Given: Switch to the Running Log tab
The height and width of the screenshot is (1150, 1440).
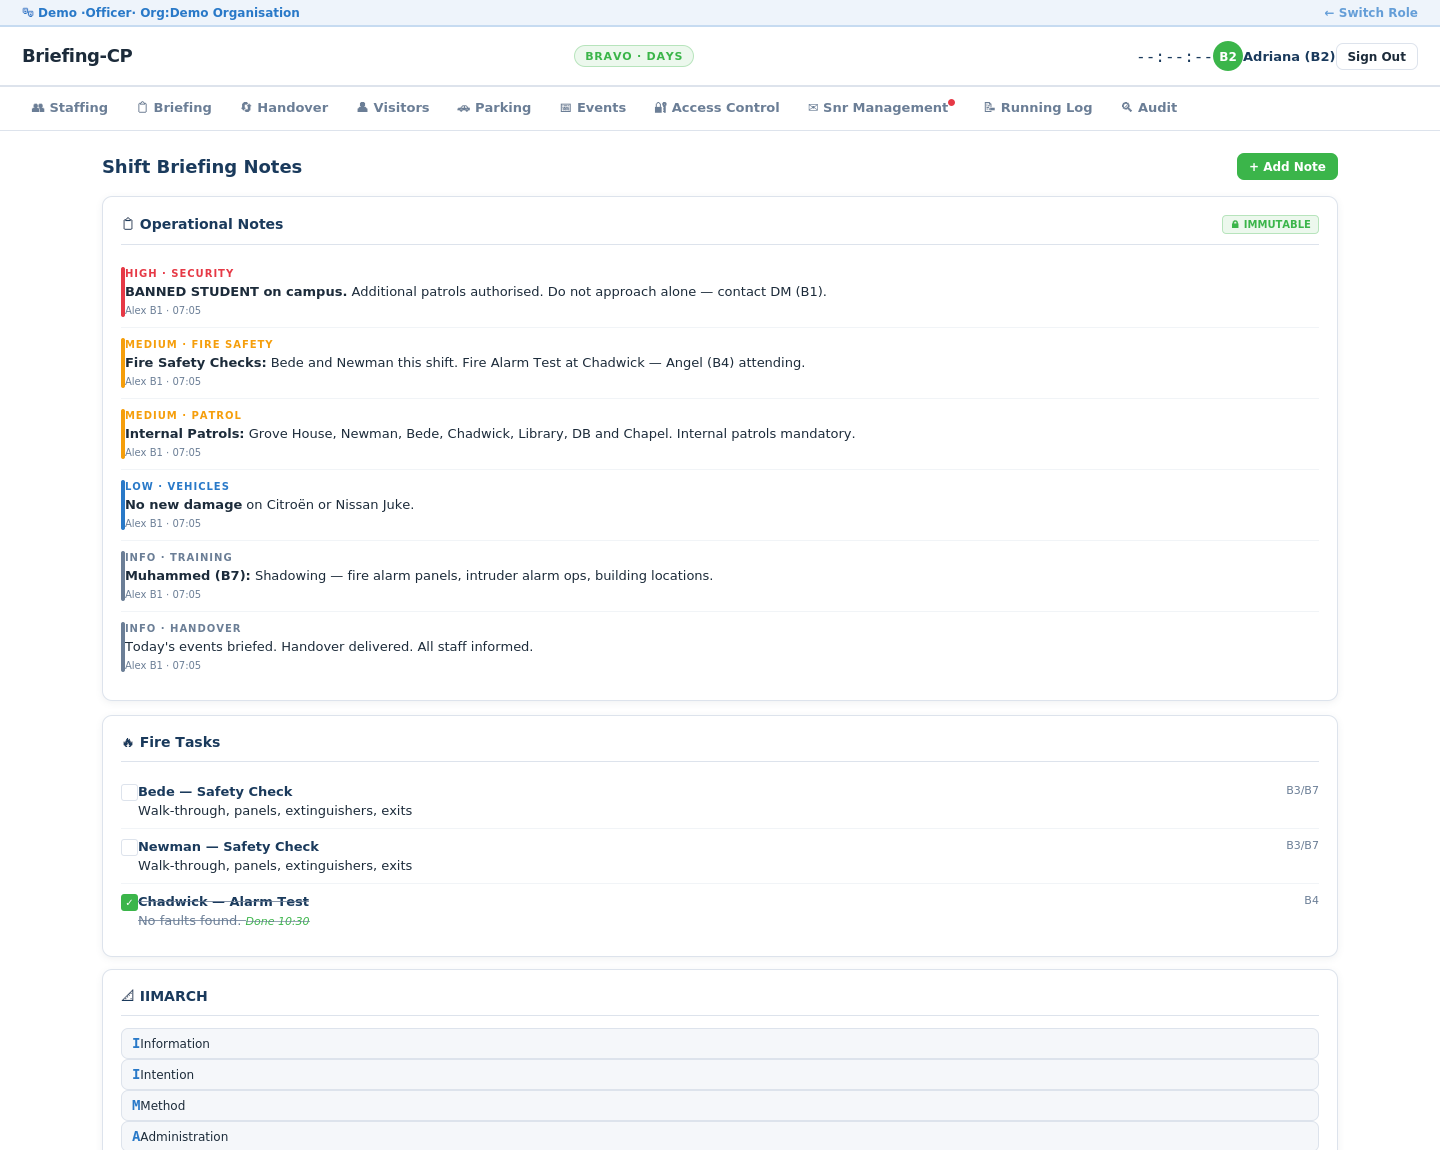Looking at the screenshot, I should 1038,108.
